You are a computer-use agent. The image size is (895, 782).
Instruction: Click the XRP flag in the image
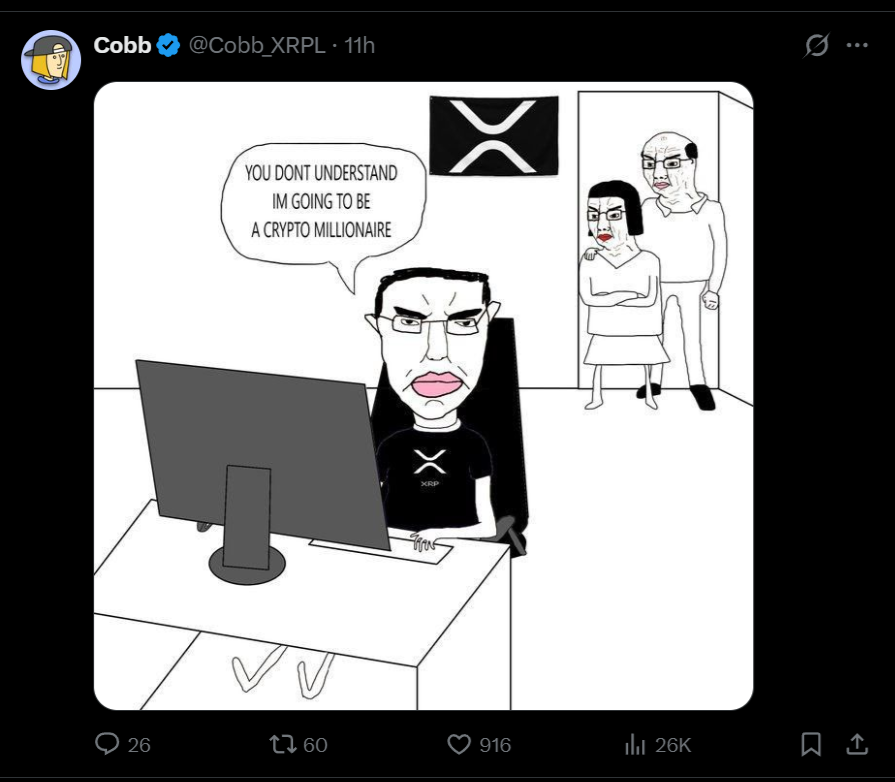494,136
